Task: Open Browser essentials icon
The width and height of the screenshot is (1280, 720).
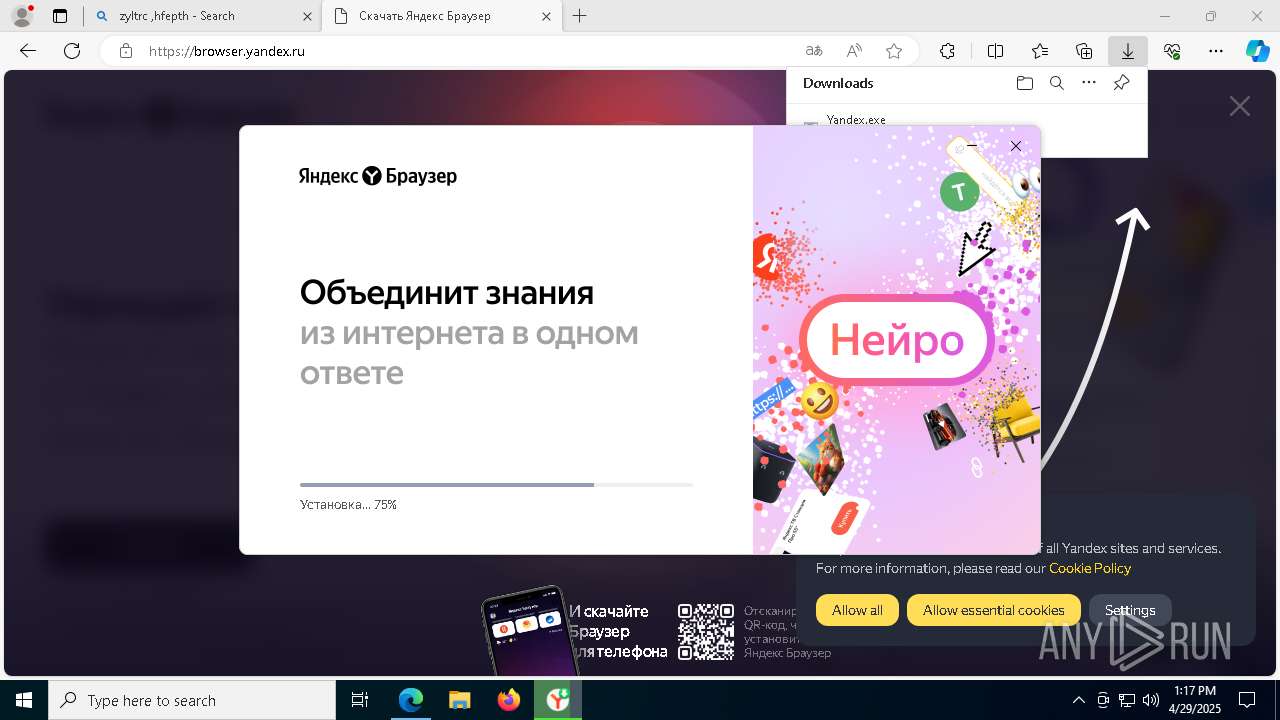Action: click(x=1172, y=51)
